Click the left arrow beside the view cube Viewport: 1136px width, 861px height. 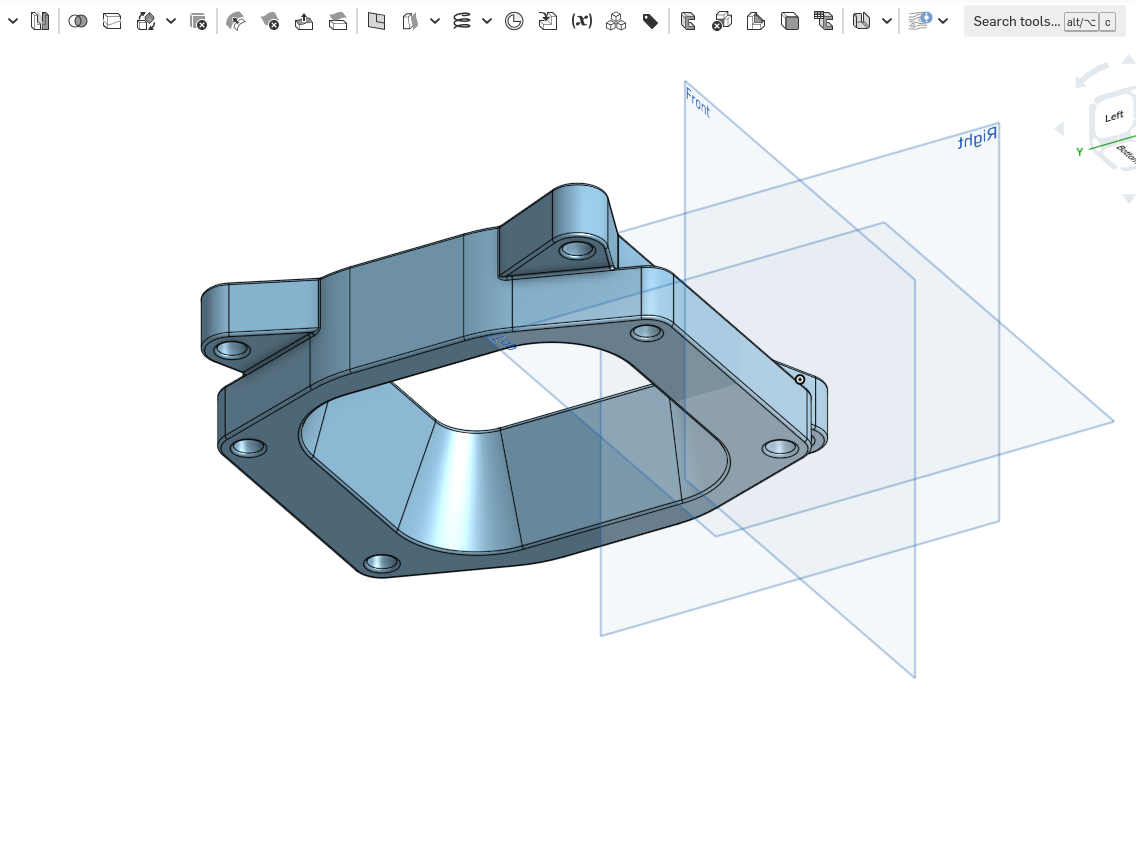click(x=1059, y=129)
